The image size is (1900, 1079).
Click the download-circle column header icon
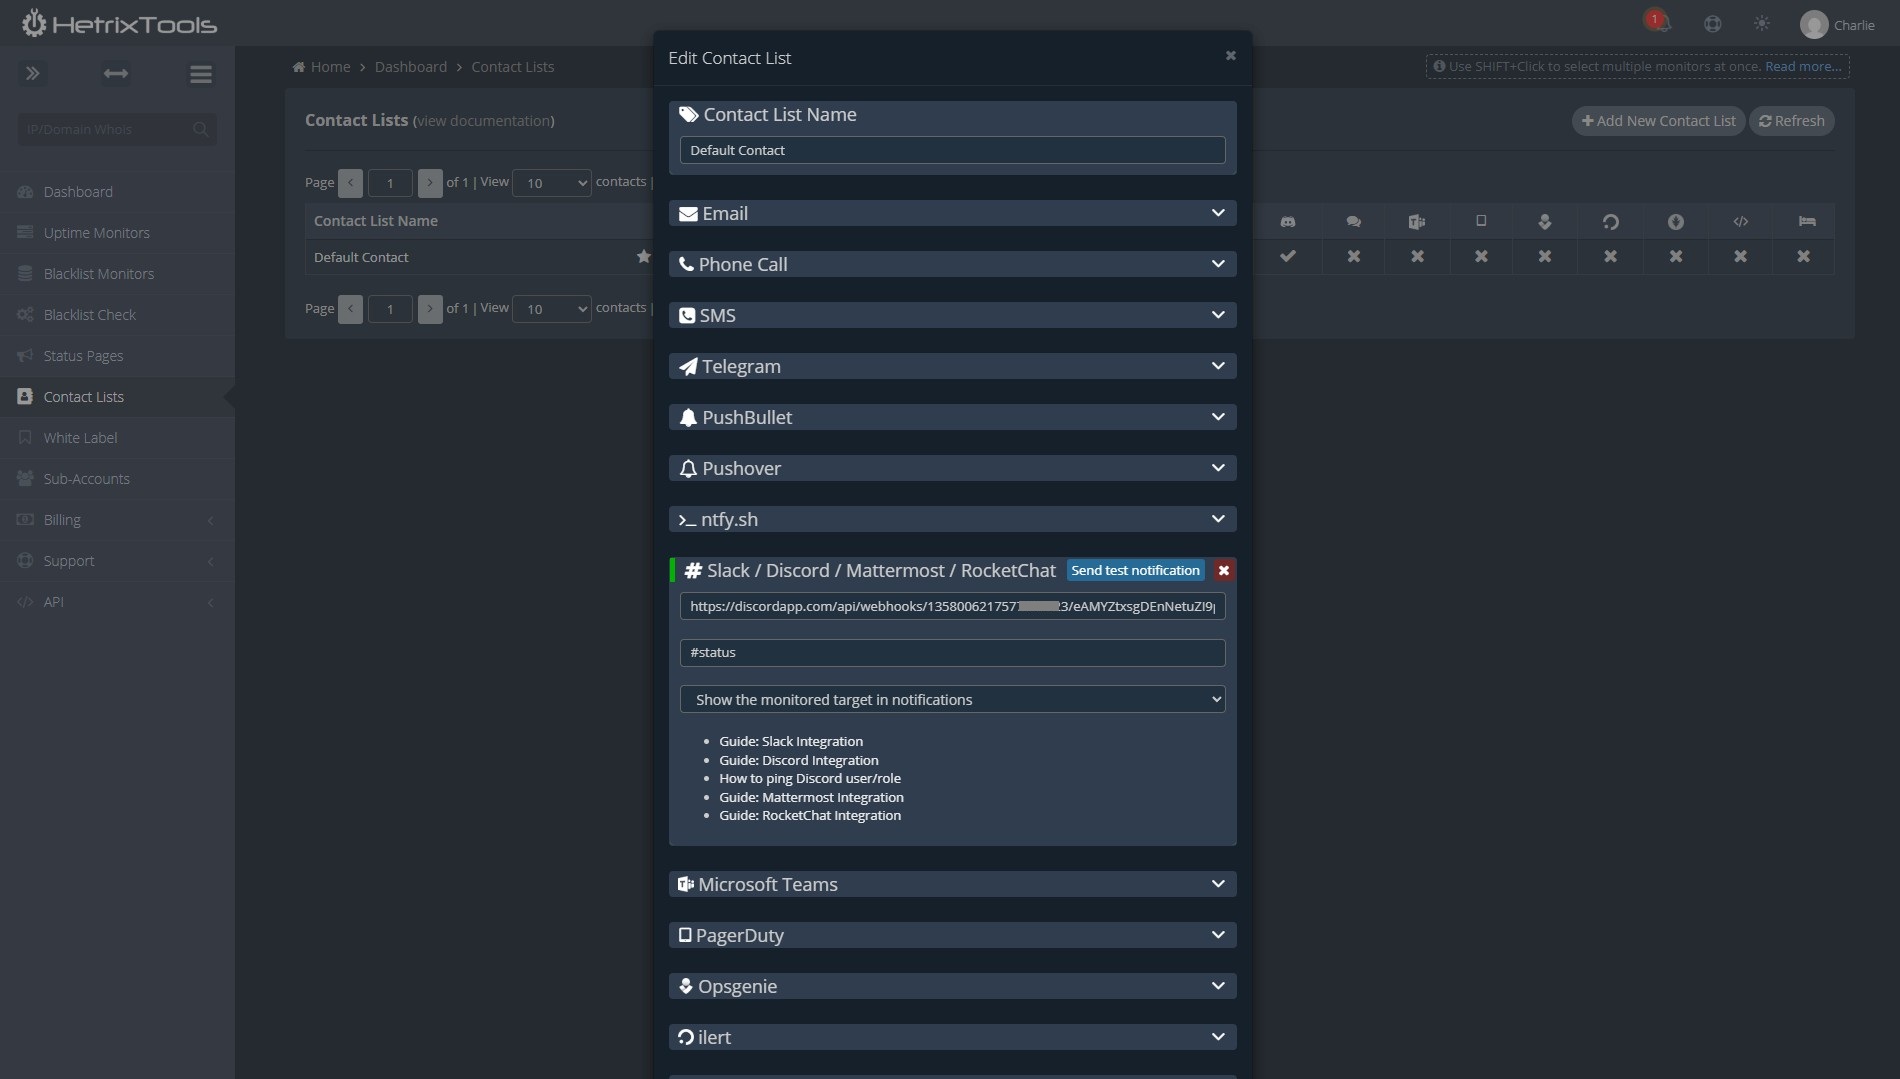[1676, 221]
